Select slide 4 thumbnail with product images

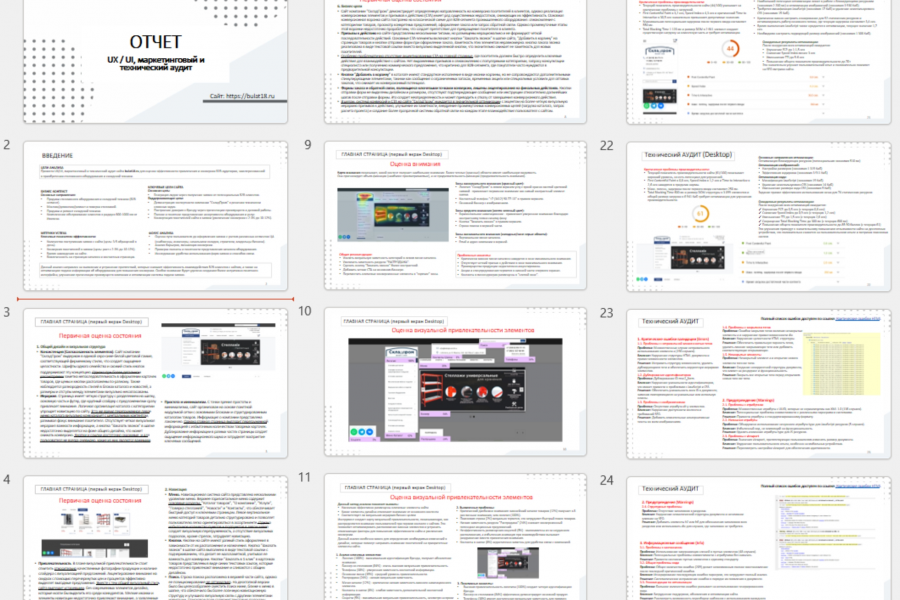[155, 537]
